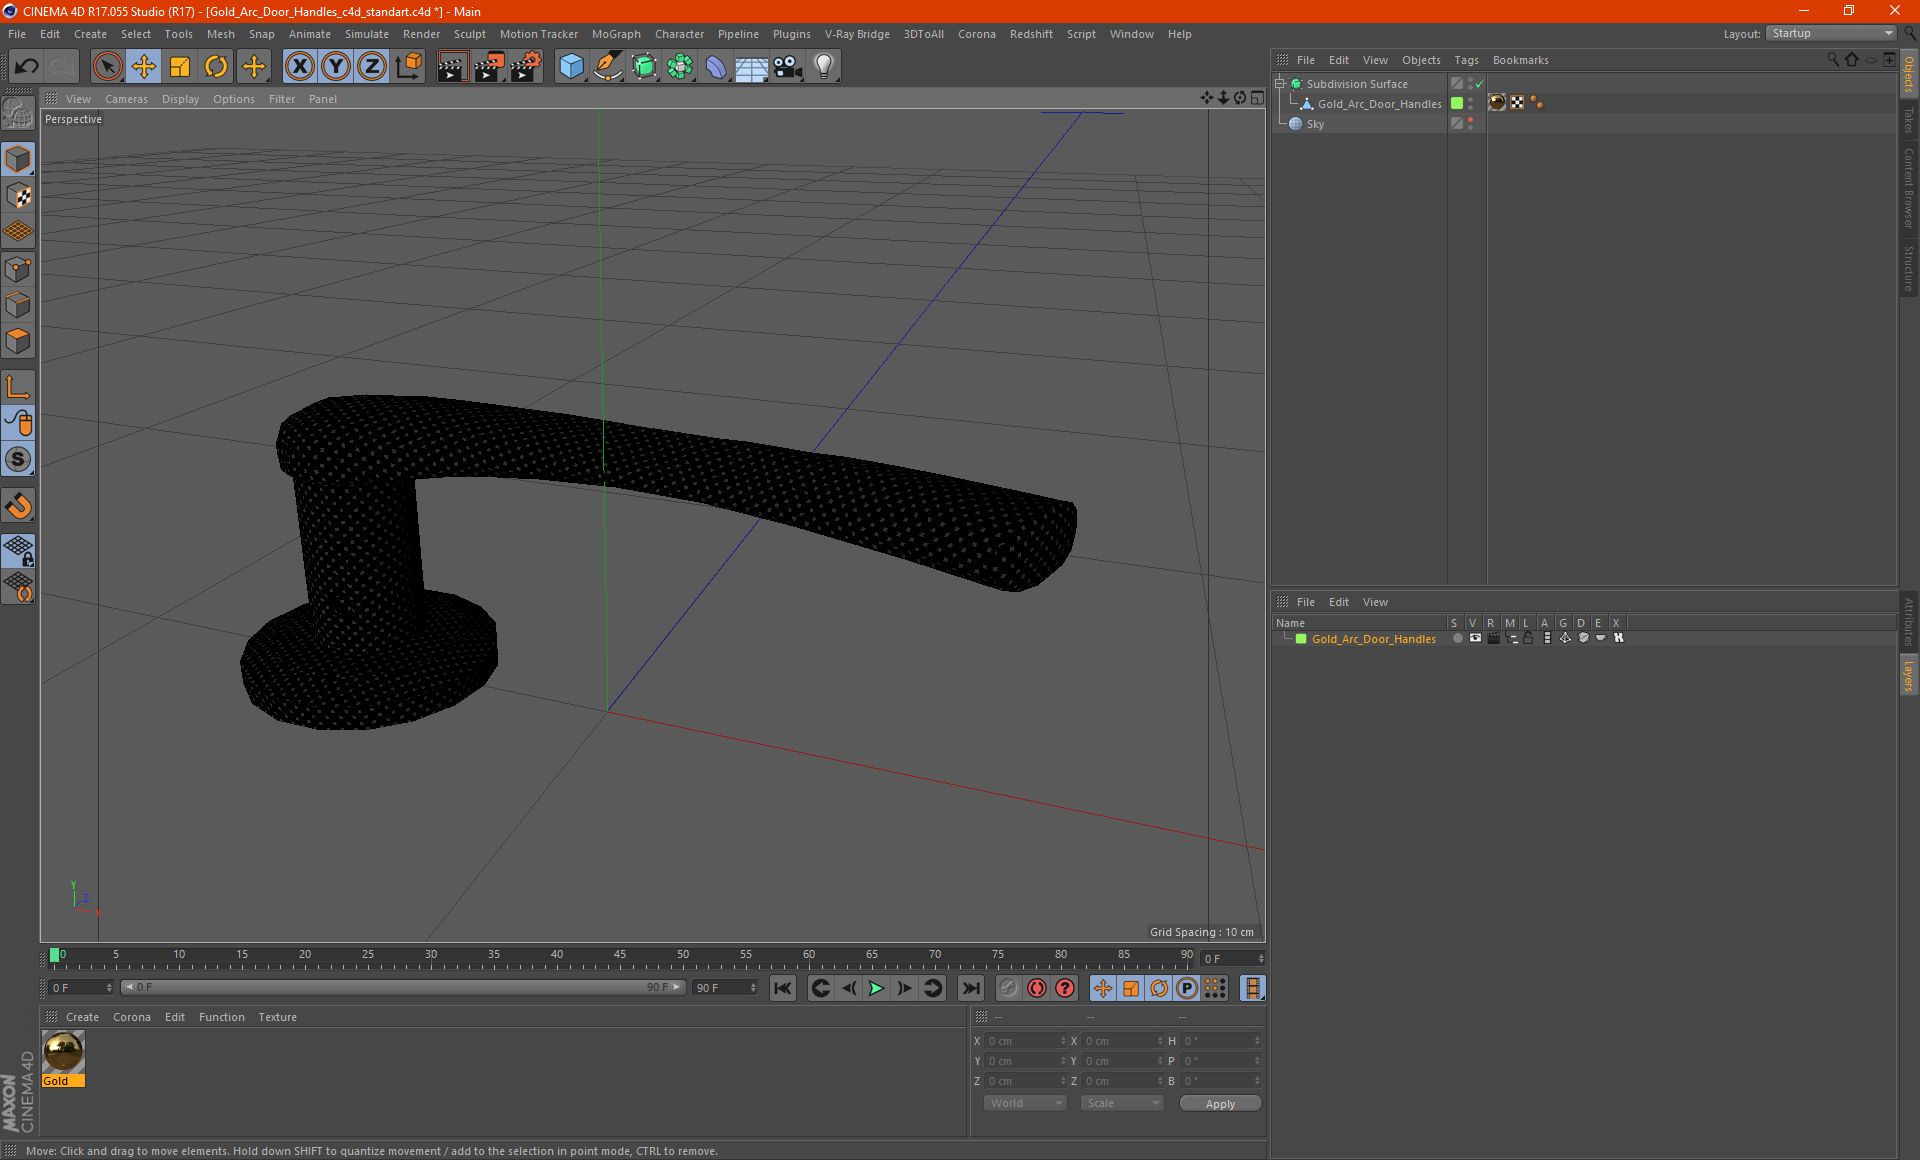This screenshot has width=1920, height=1160.
Task: Switch to Model mode
Action: 18,159
